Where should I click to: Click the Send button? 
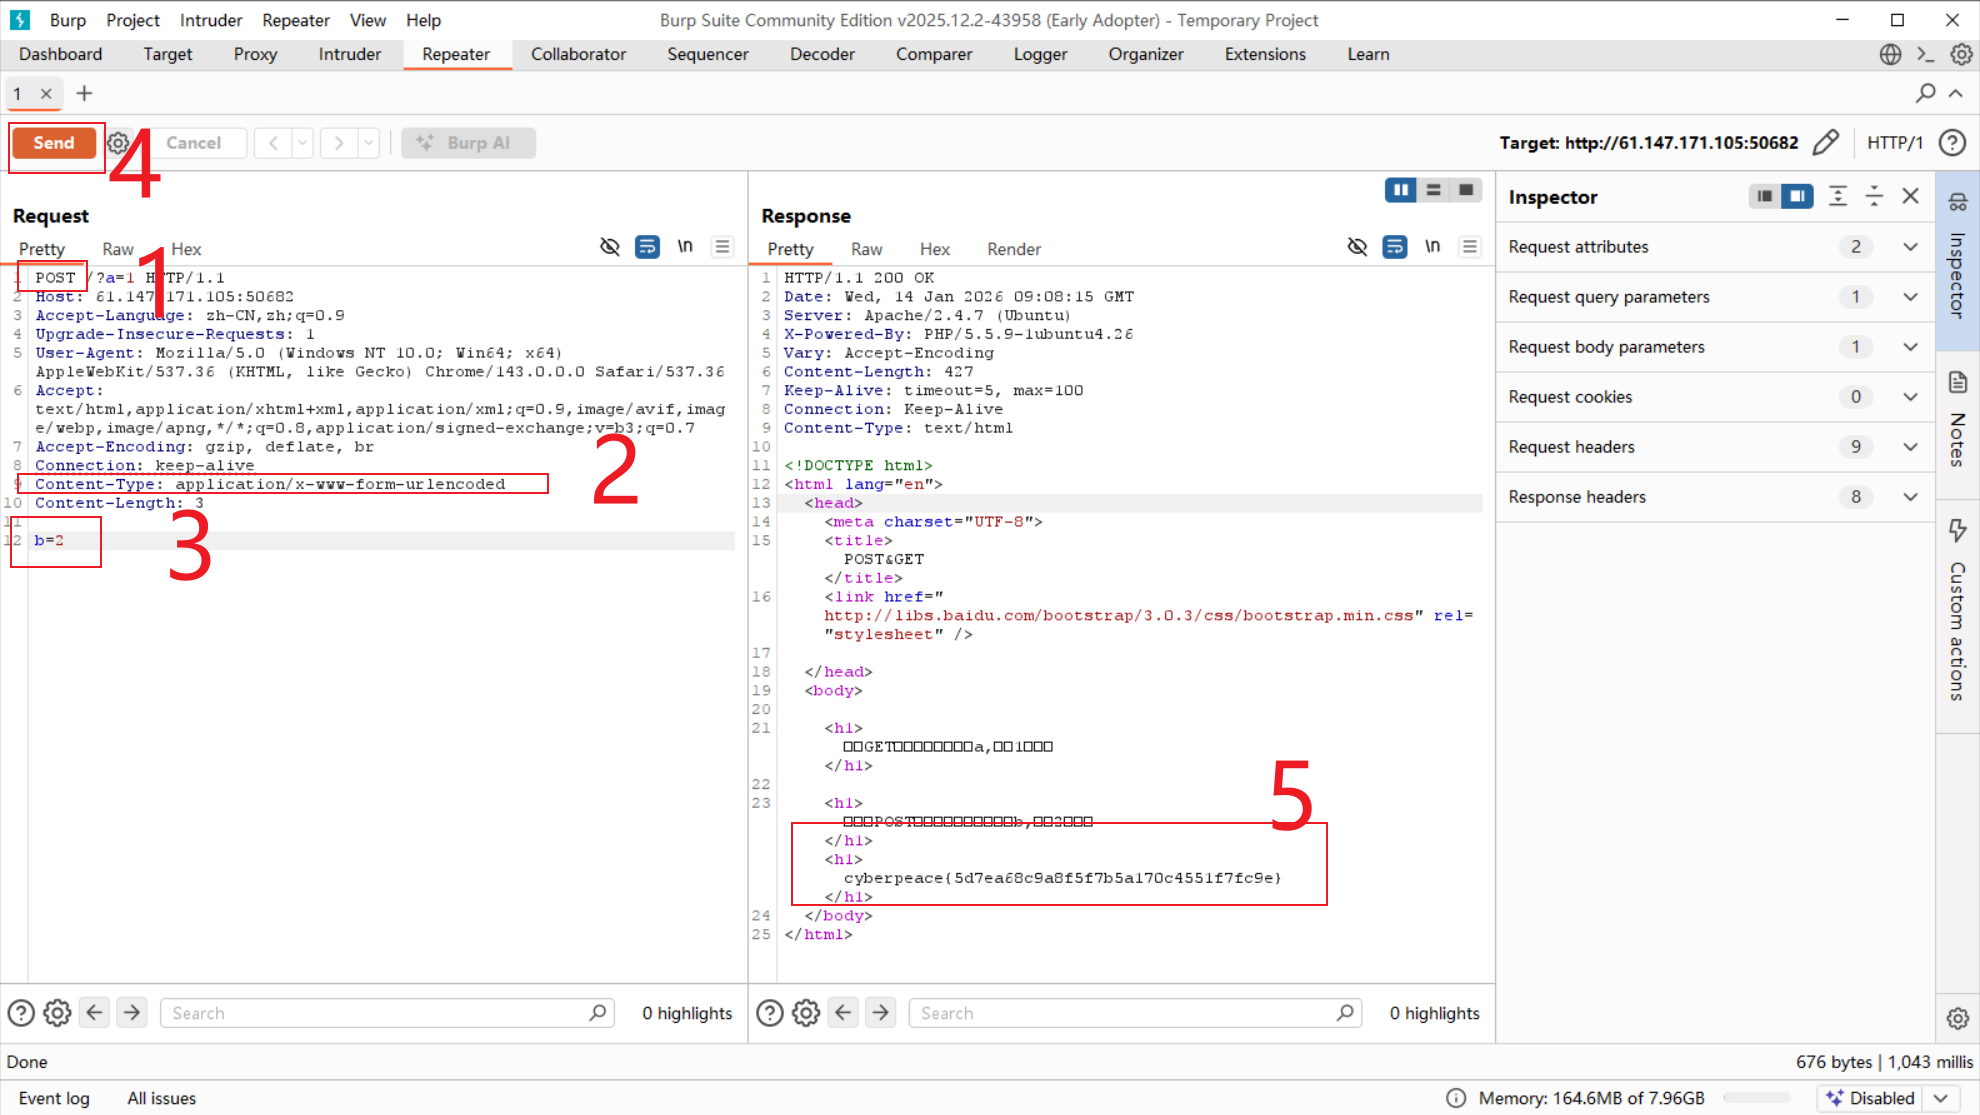tap(54, 143)
